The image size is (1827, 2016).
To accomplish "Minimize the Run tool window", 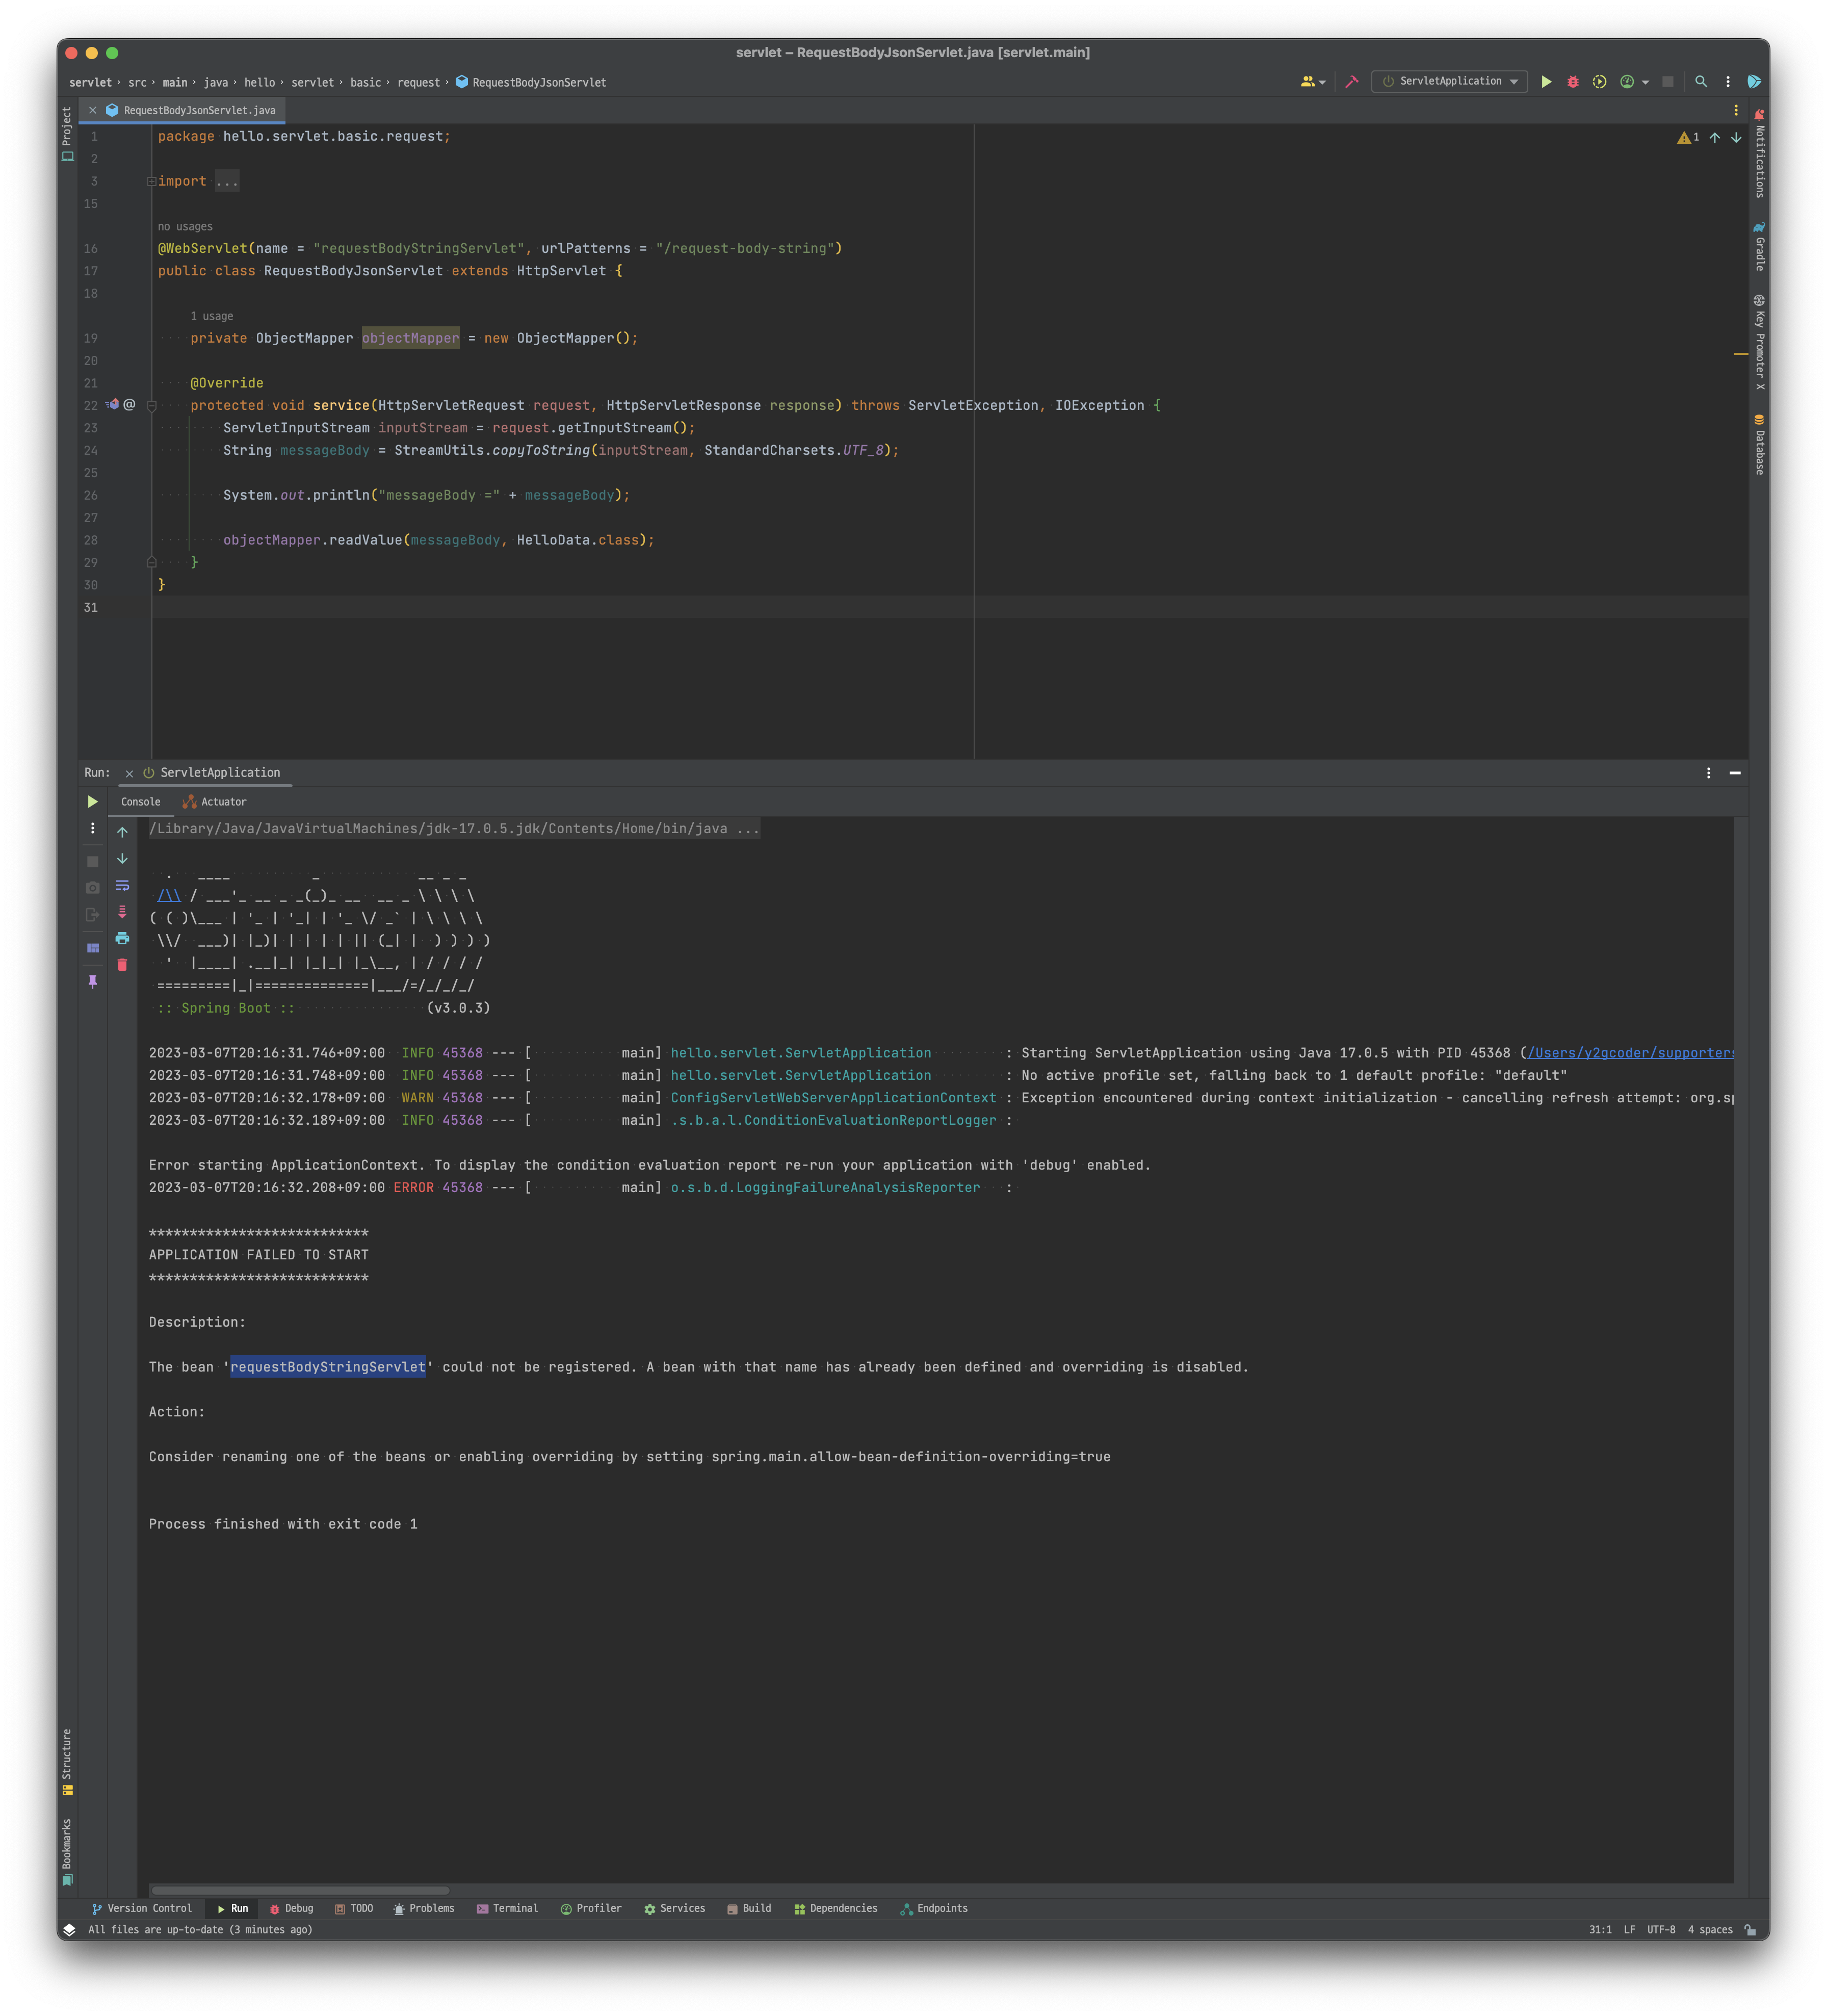I will [1735, 773].
